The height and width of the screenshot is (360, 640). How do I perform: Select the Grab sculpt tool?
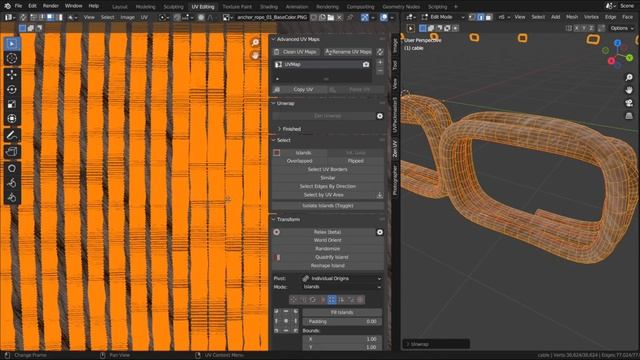tap(12, 168)
